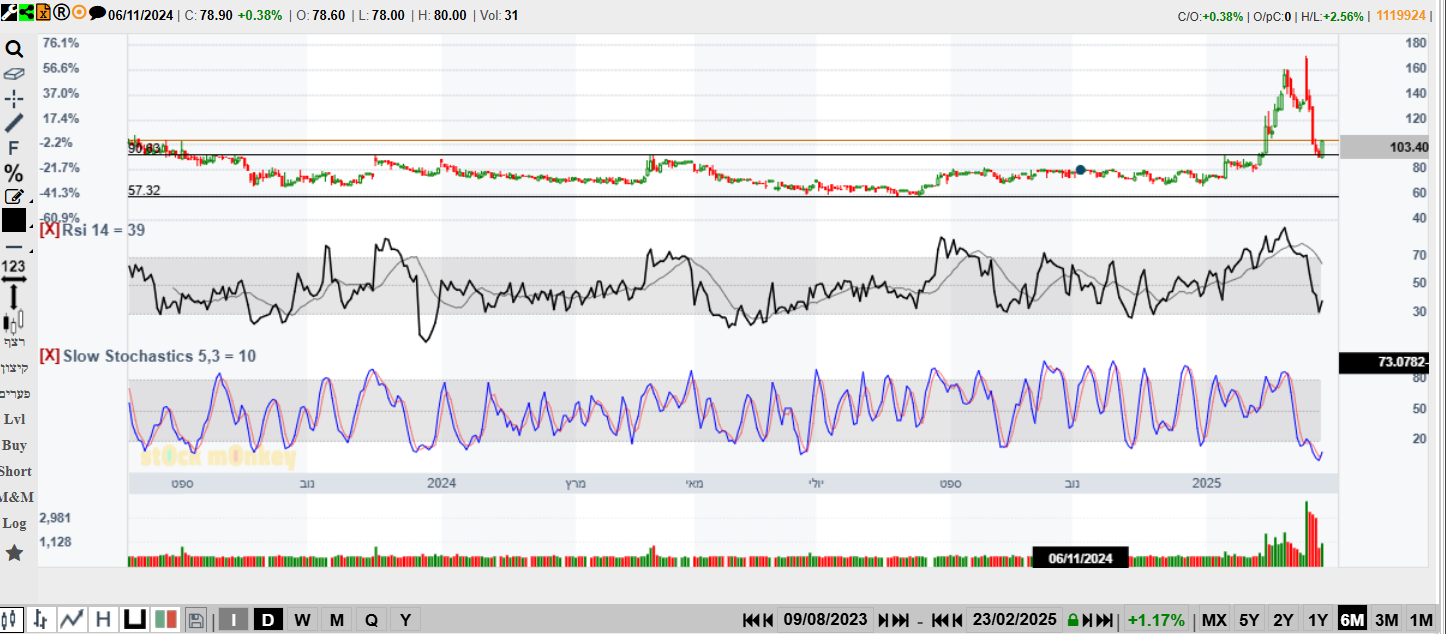Click the Buy button in sidebar
The image size is (1446, 634).
tap(14, 445)
